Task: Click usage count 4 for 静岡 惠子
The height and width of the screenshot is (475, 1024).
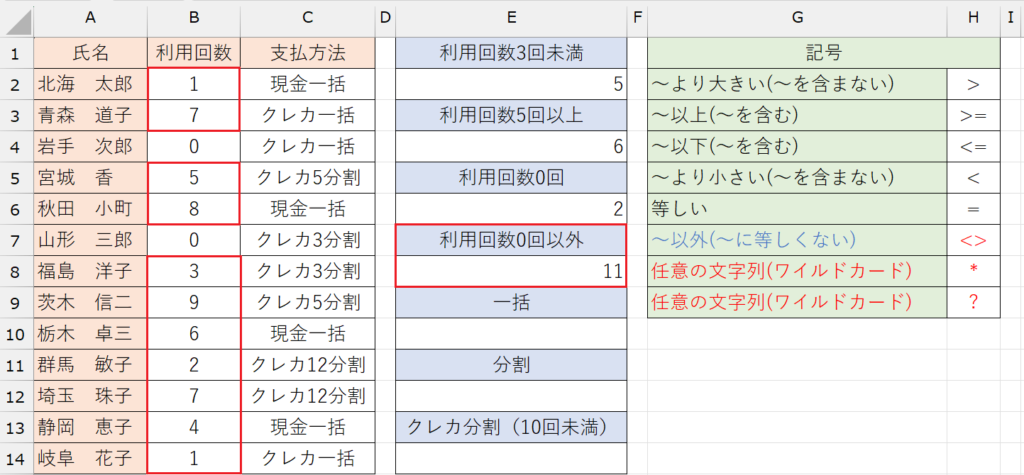Action: click(194, 428)
